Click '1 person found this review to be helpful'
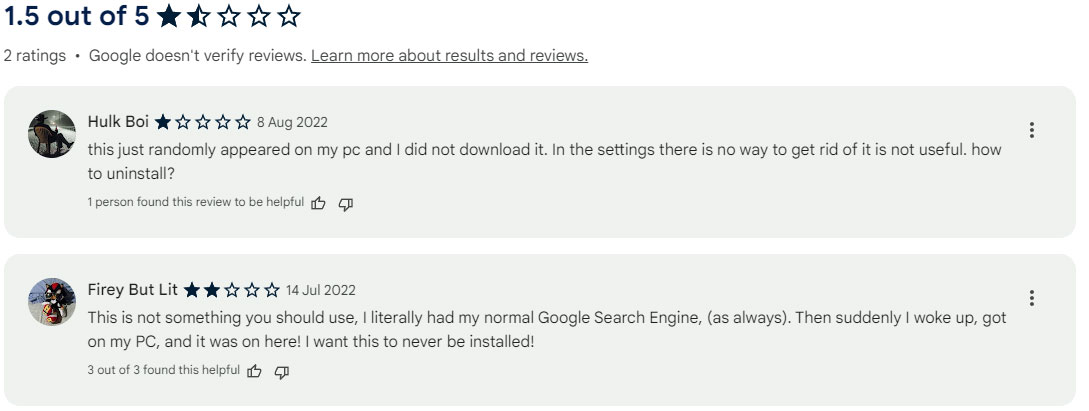This screenshot has height=411, width=1089. coord(195,202)
